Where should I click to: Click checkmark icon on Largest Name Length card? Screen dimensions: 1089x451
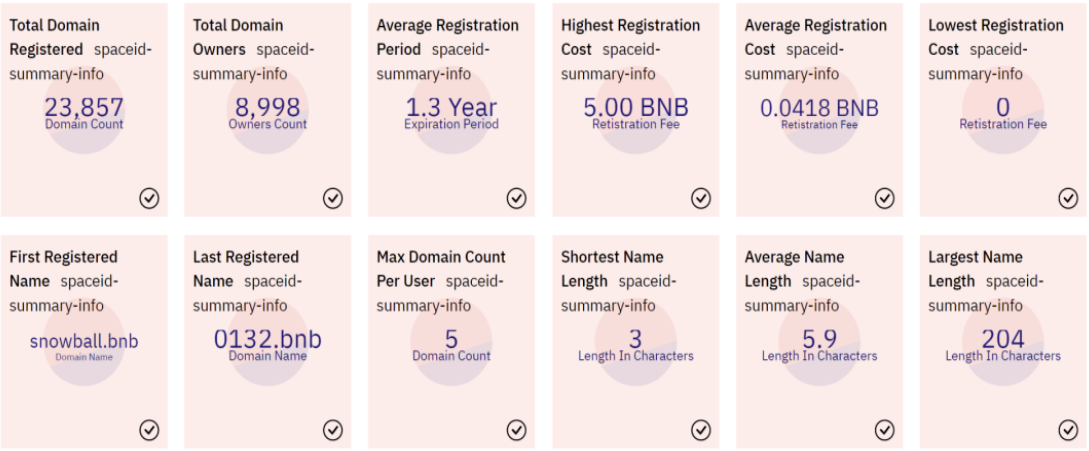pyautogui.click(x=1068, y=431)
